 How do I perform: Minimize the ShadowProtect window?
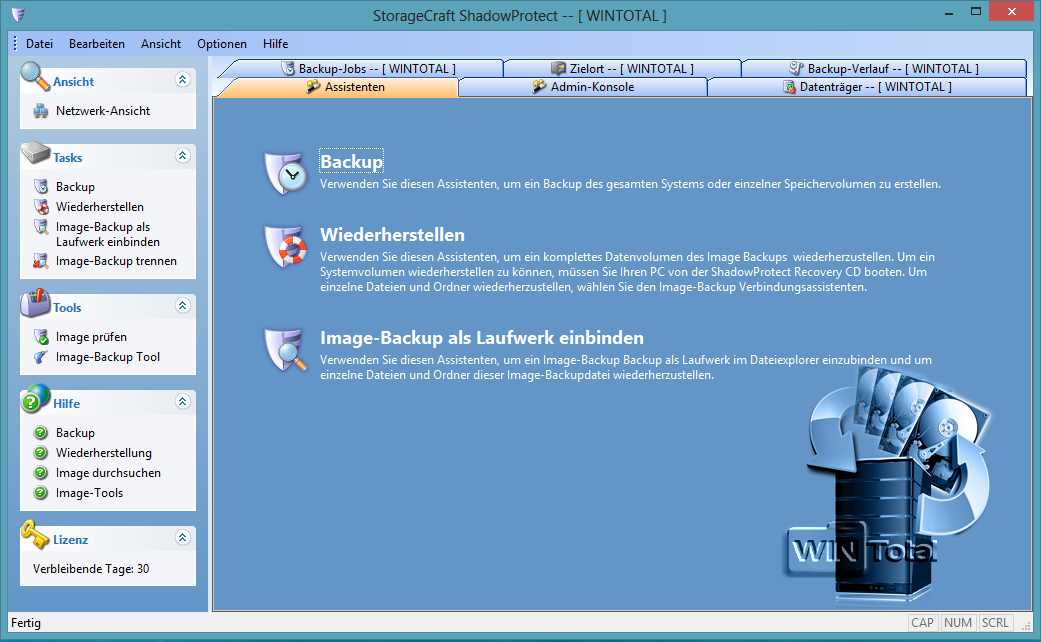[949, 13]
